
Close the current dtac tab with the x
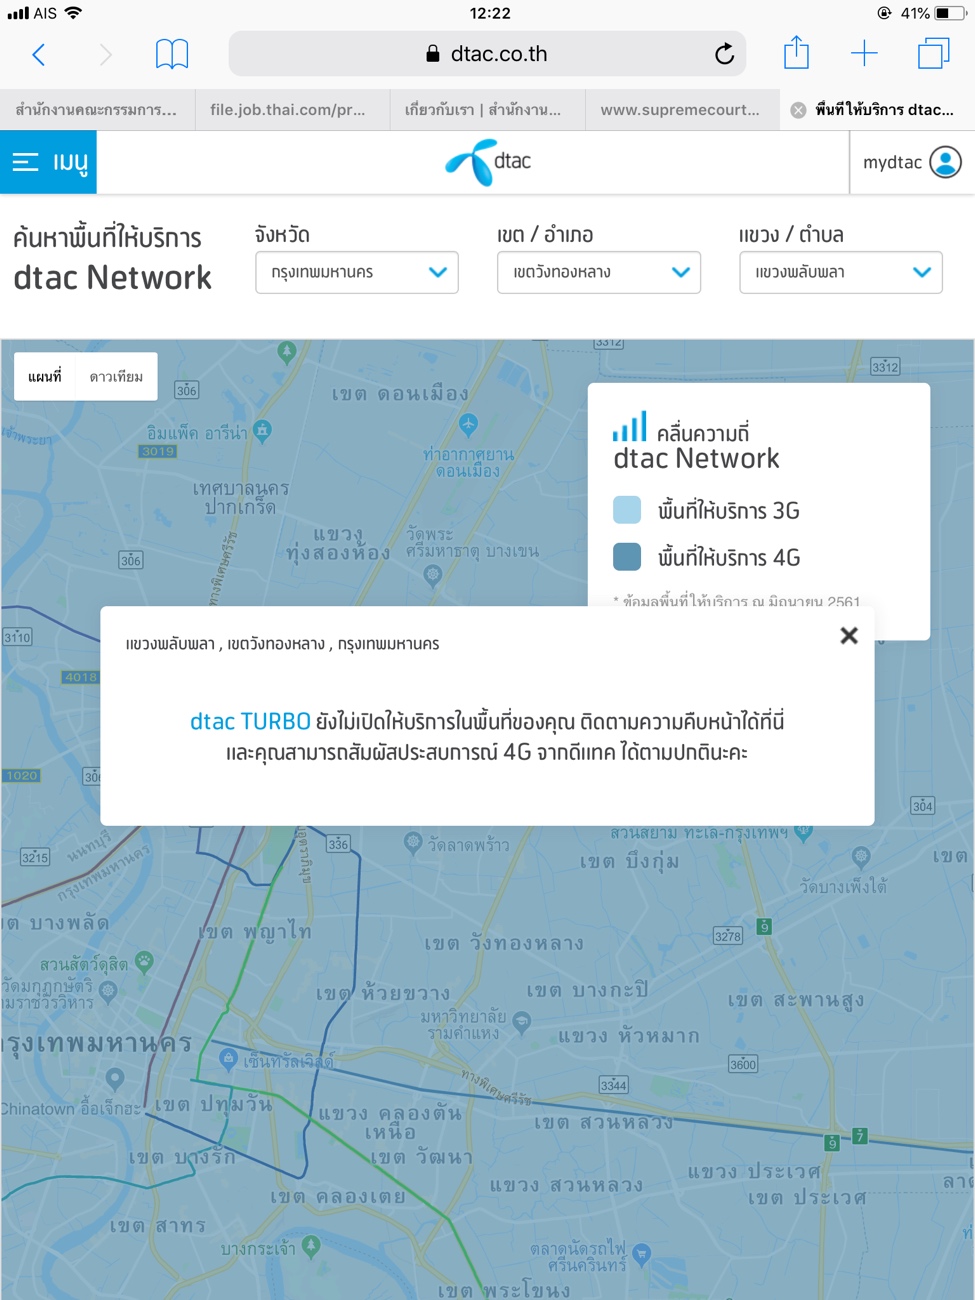click(798, 110)
